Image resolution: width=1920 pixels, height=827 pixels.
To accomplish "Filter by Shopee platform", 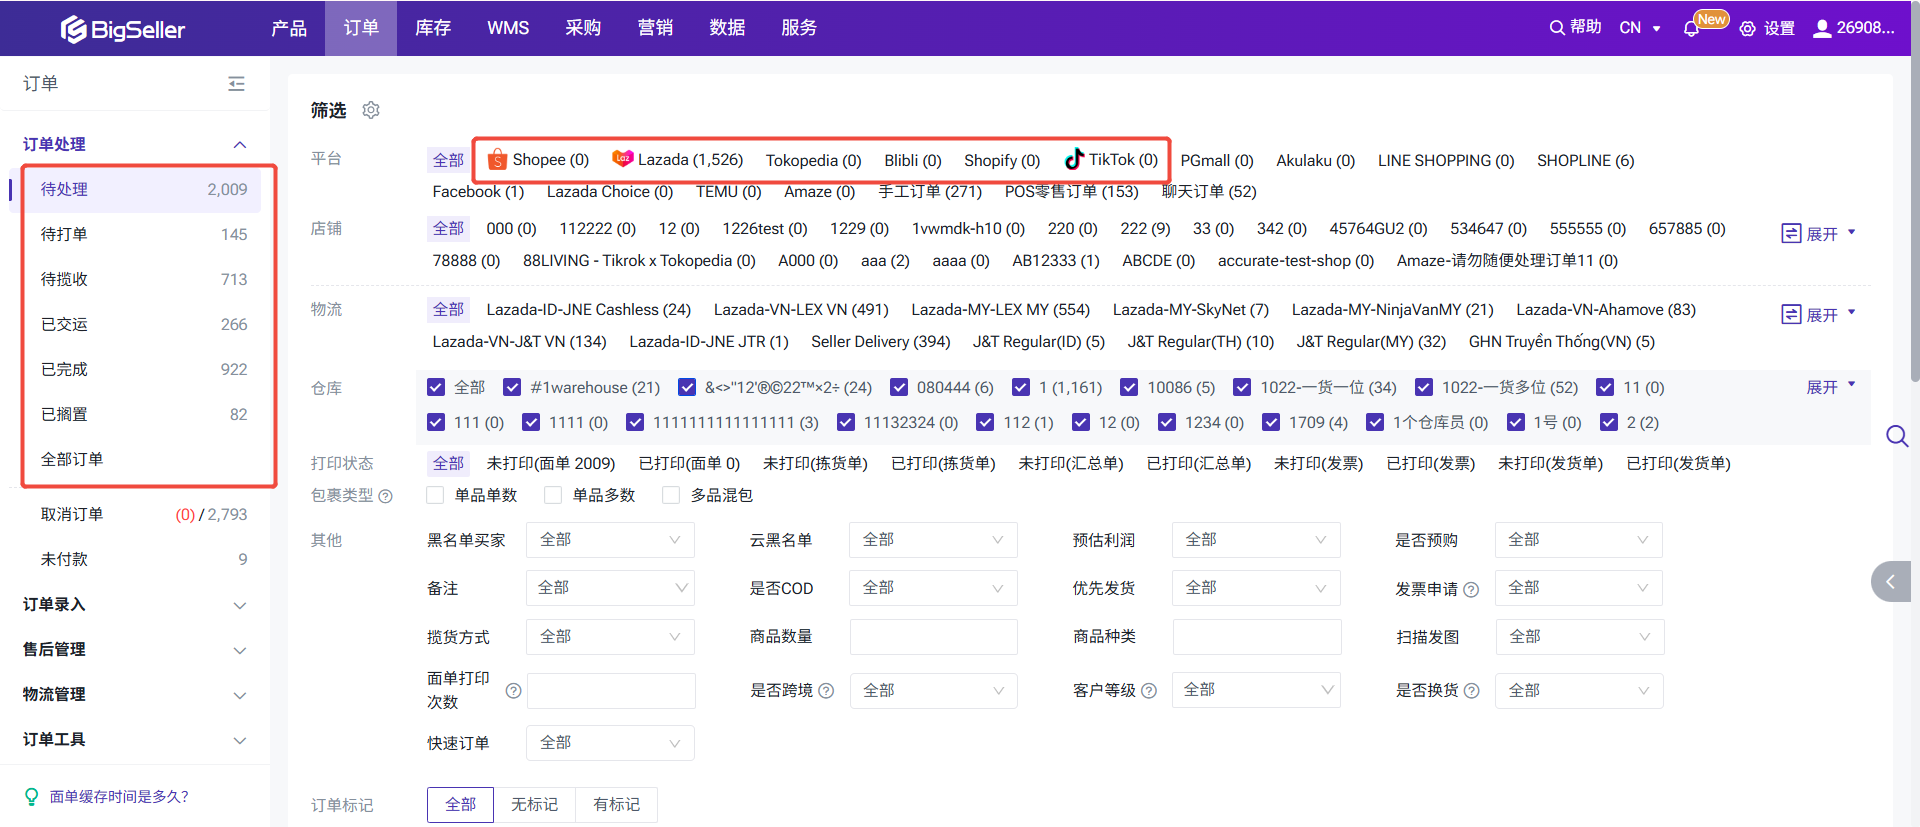I will [538, 160].
